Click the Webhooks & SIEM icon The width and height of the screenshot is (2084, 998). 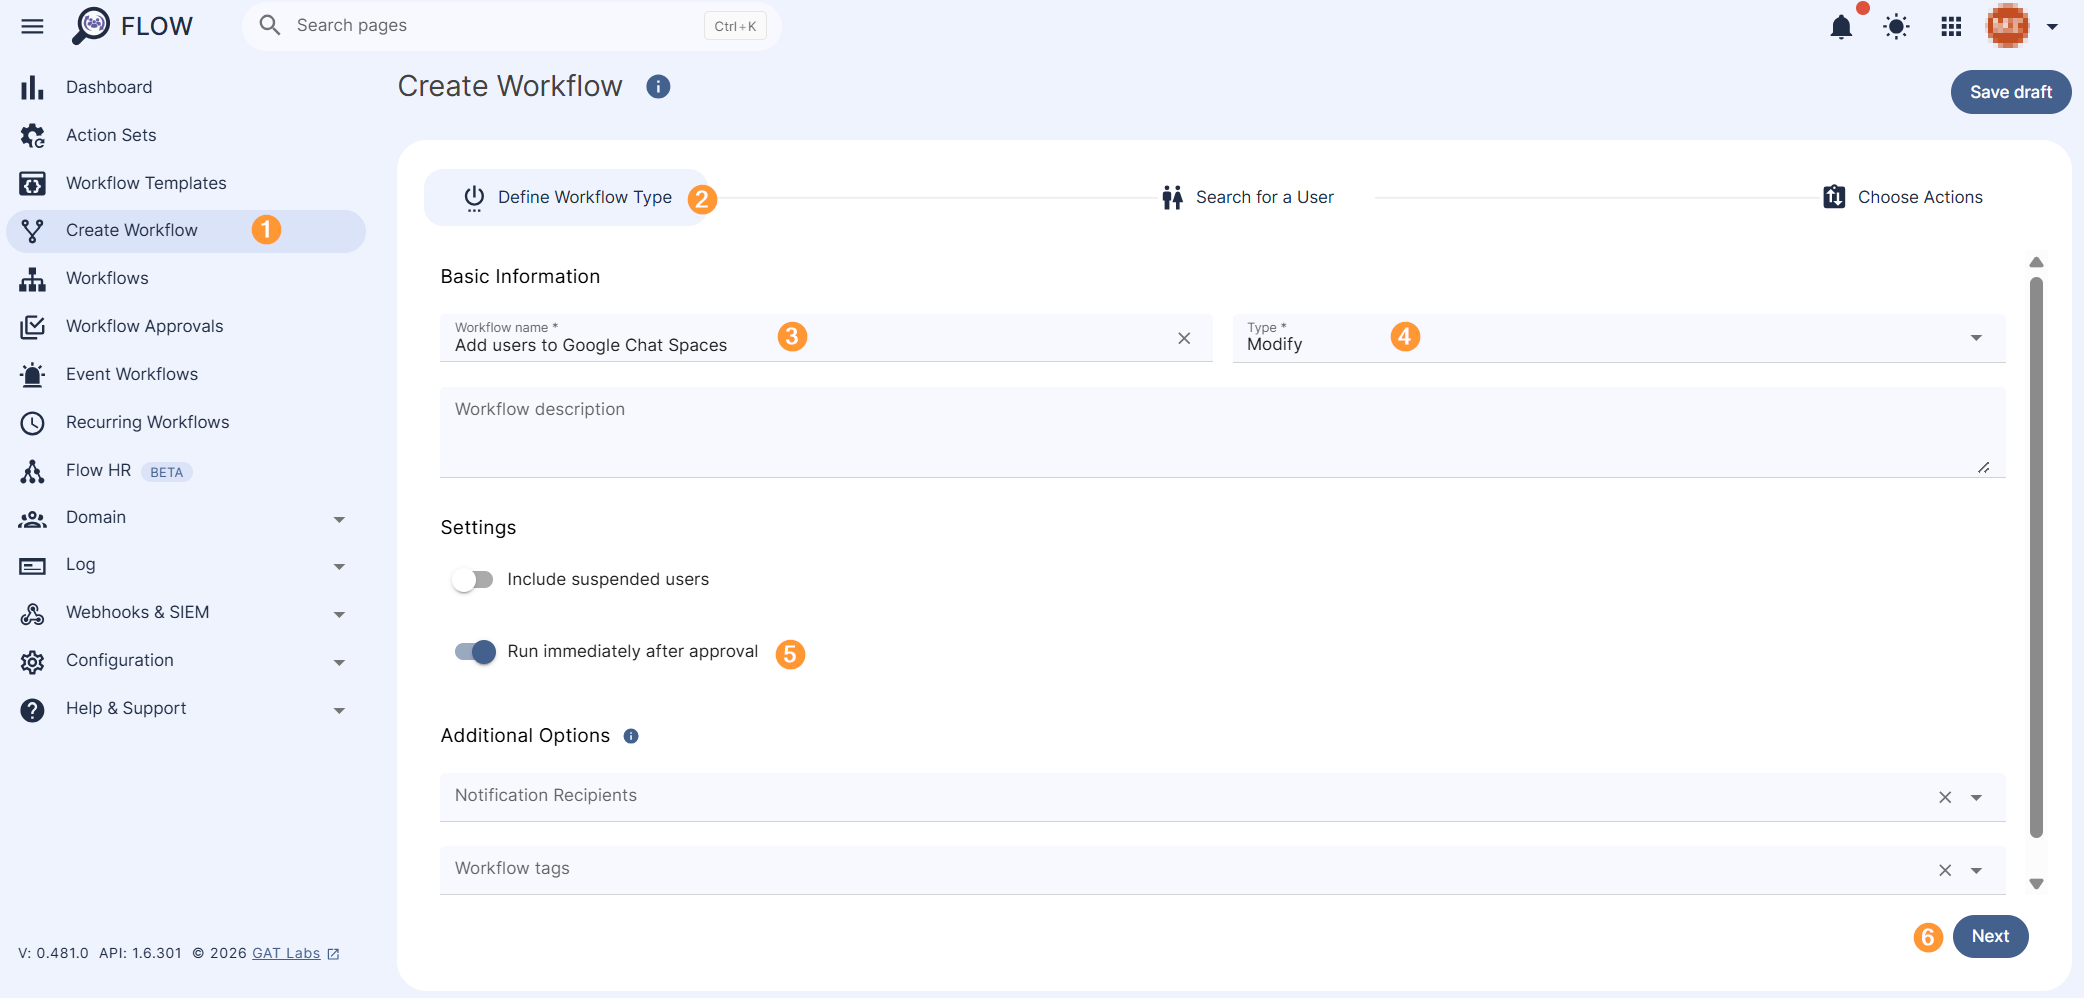(x=32, y=614)
